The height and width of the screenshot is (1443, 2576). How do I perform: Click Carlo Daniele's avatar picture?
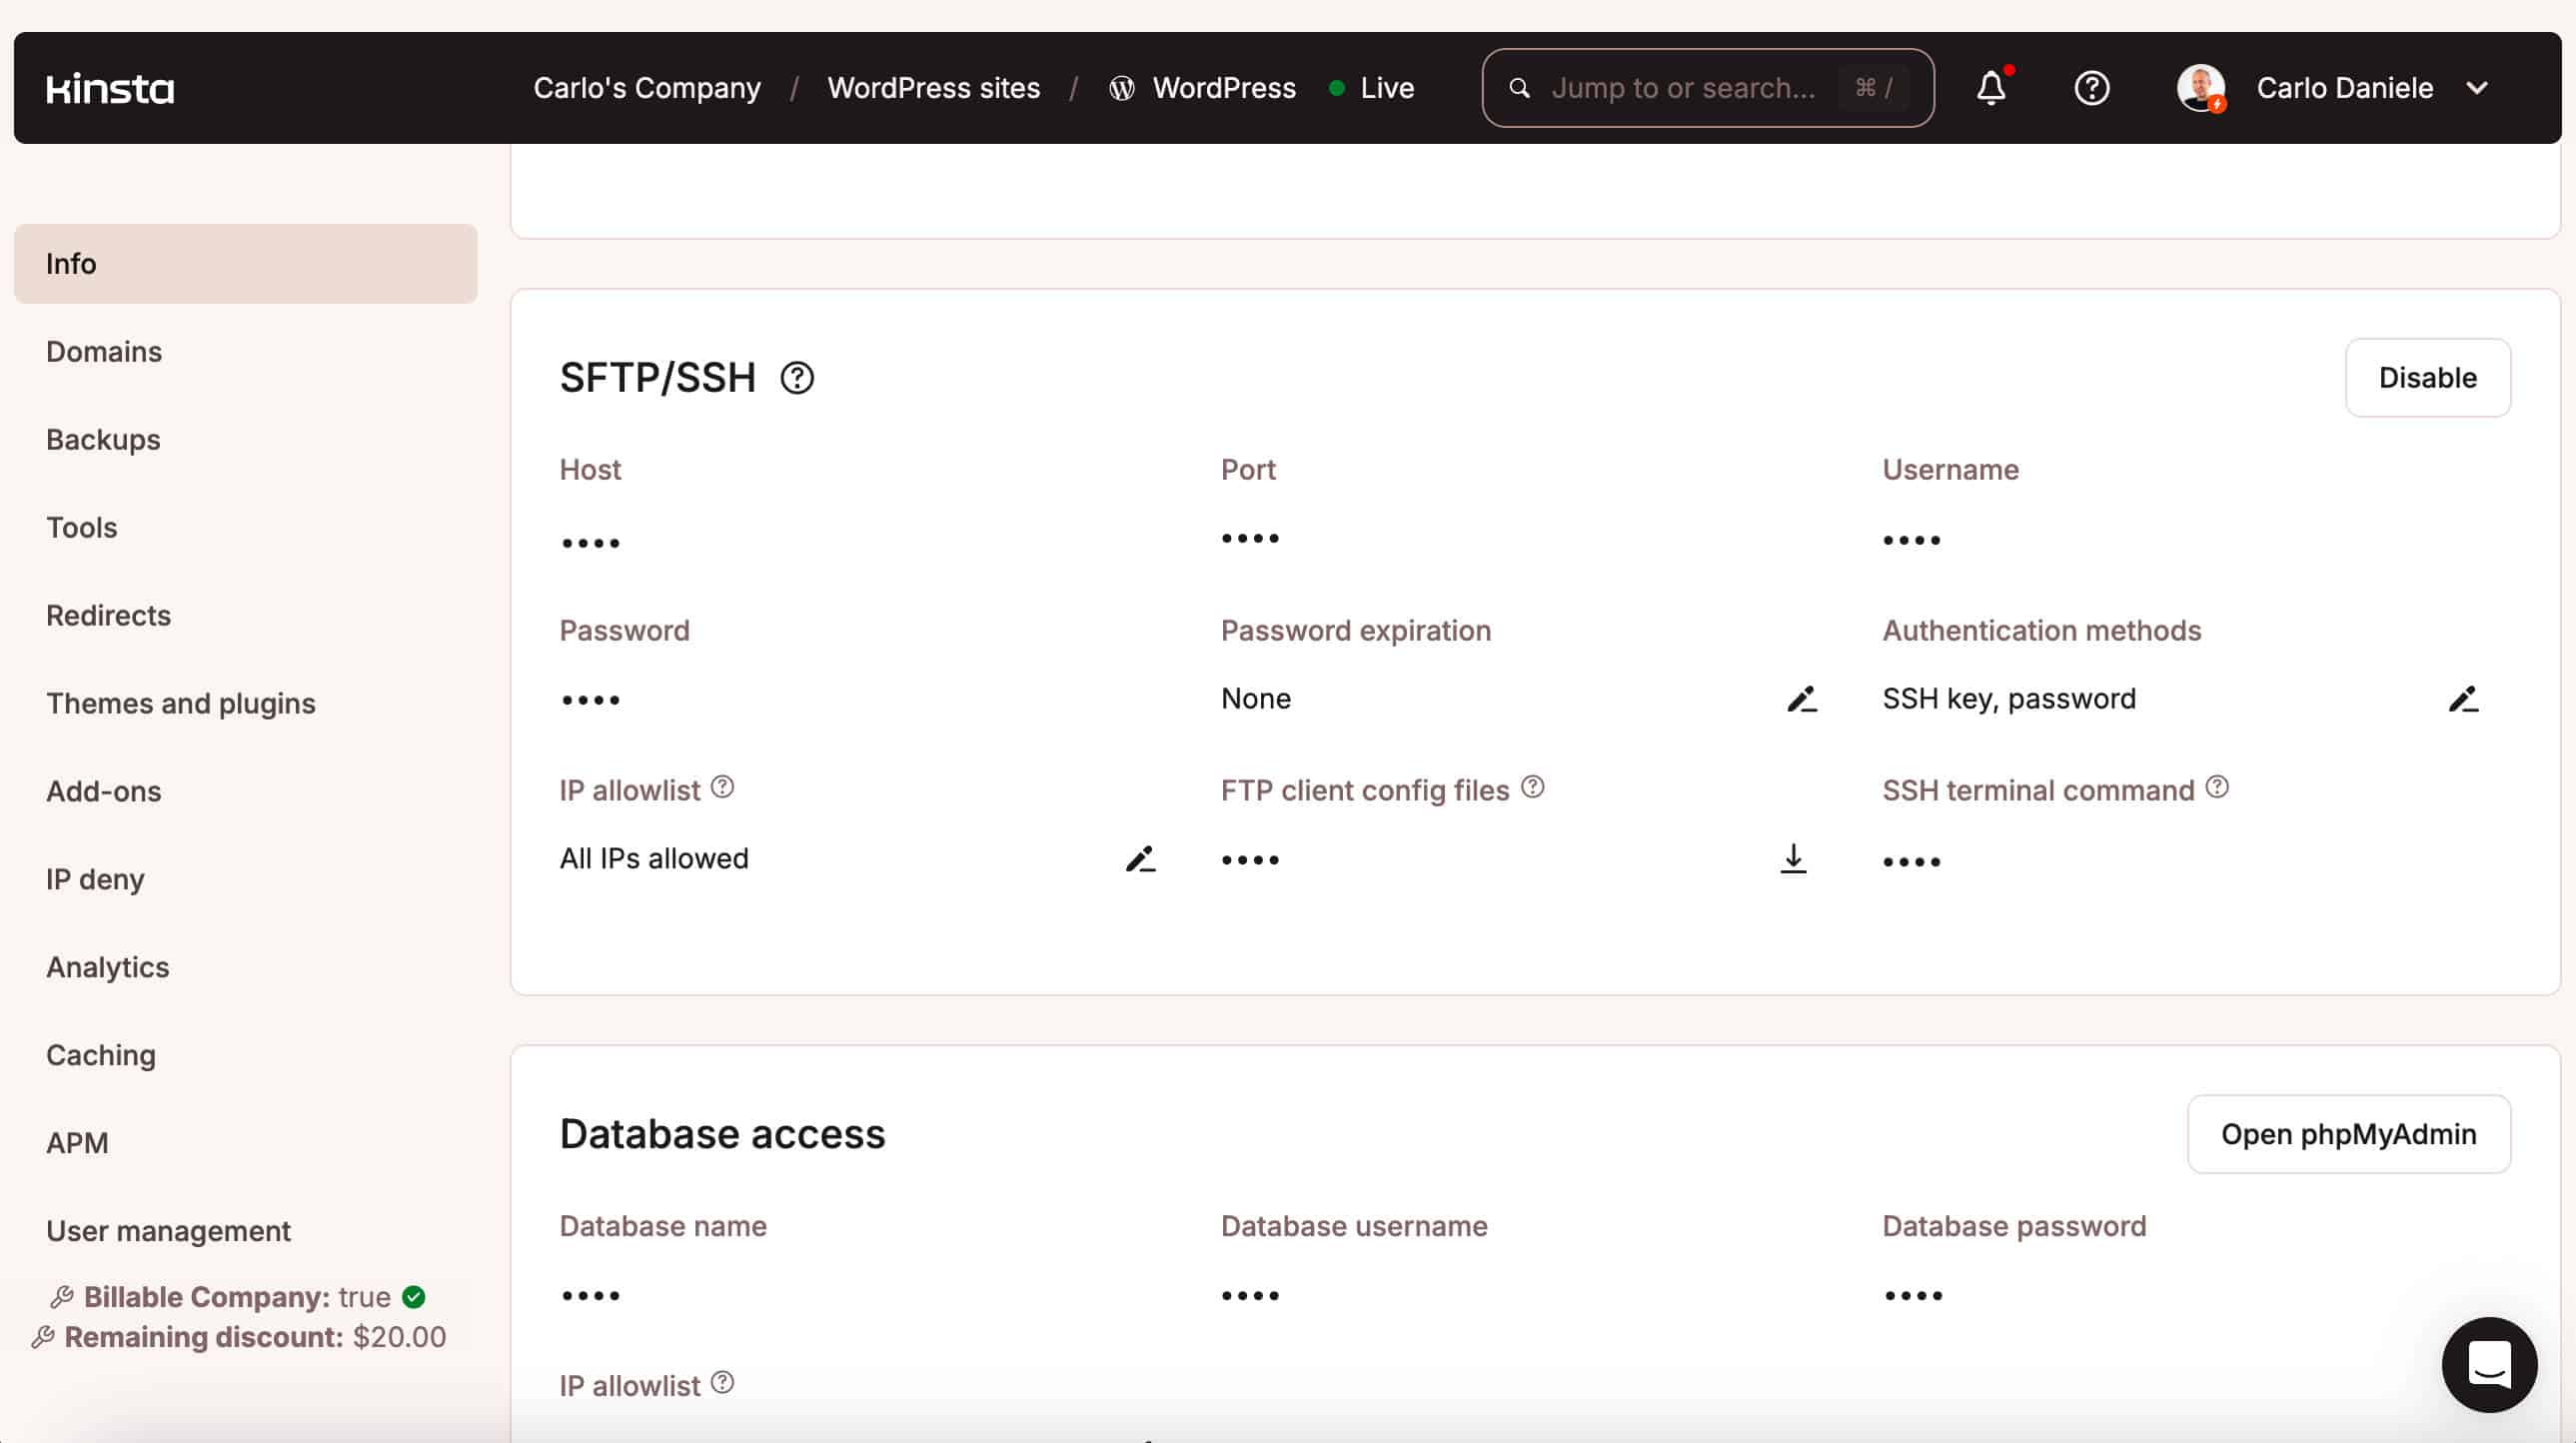tap(2201, 88)
